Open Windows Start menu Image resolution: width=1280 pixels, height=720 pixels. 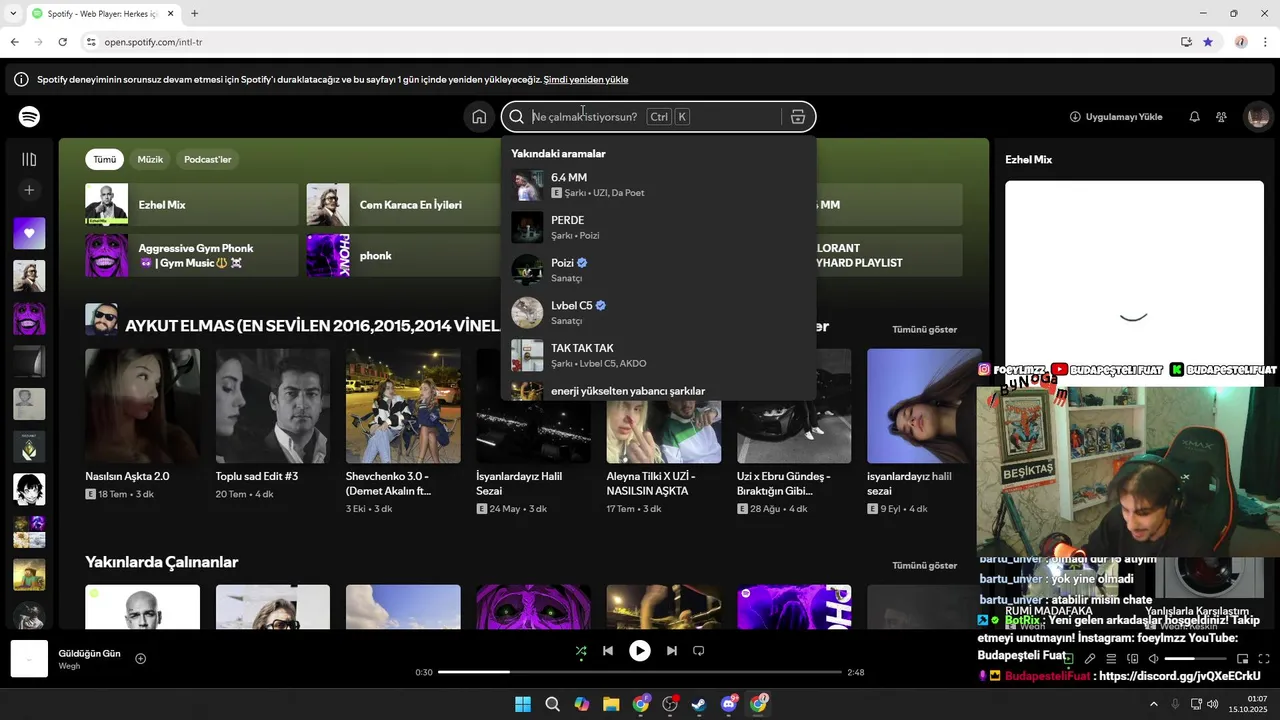click(x=523, y=704)
